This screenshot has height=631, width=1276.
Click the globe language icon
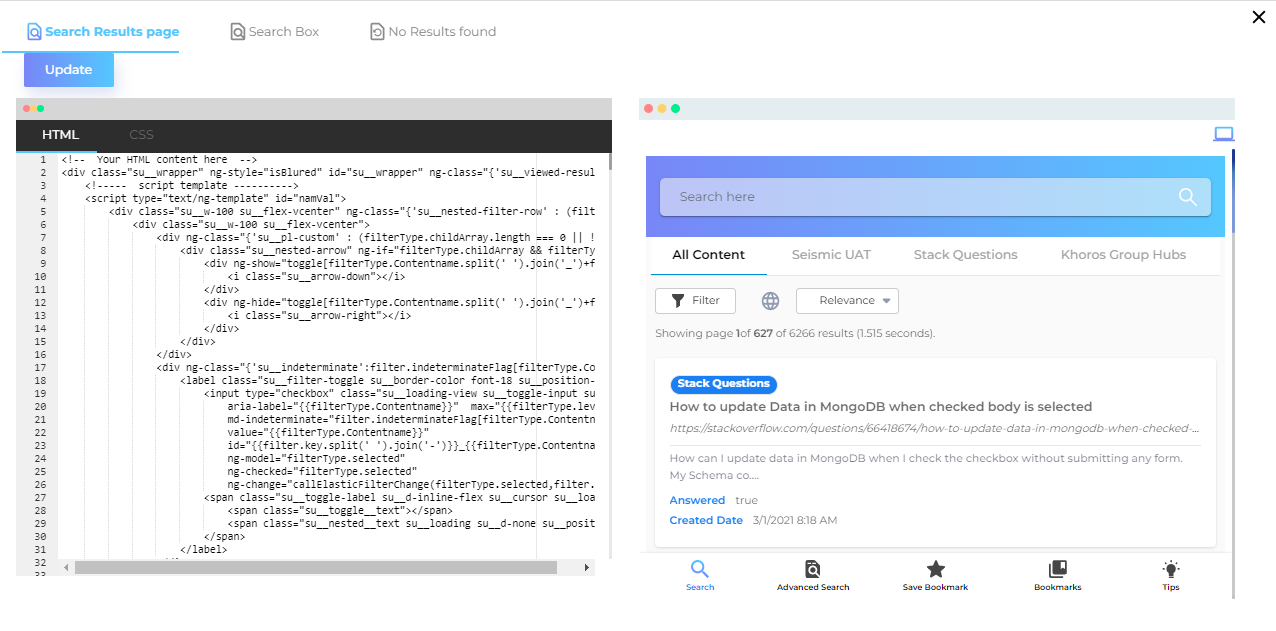coord(770,301)
